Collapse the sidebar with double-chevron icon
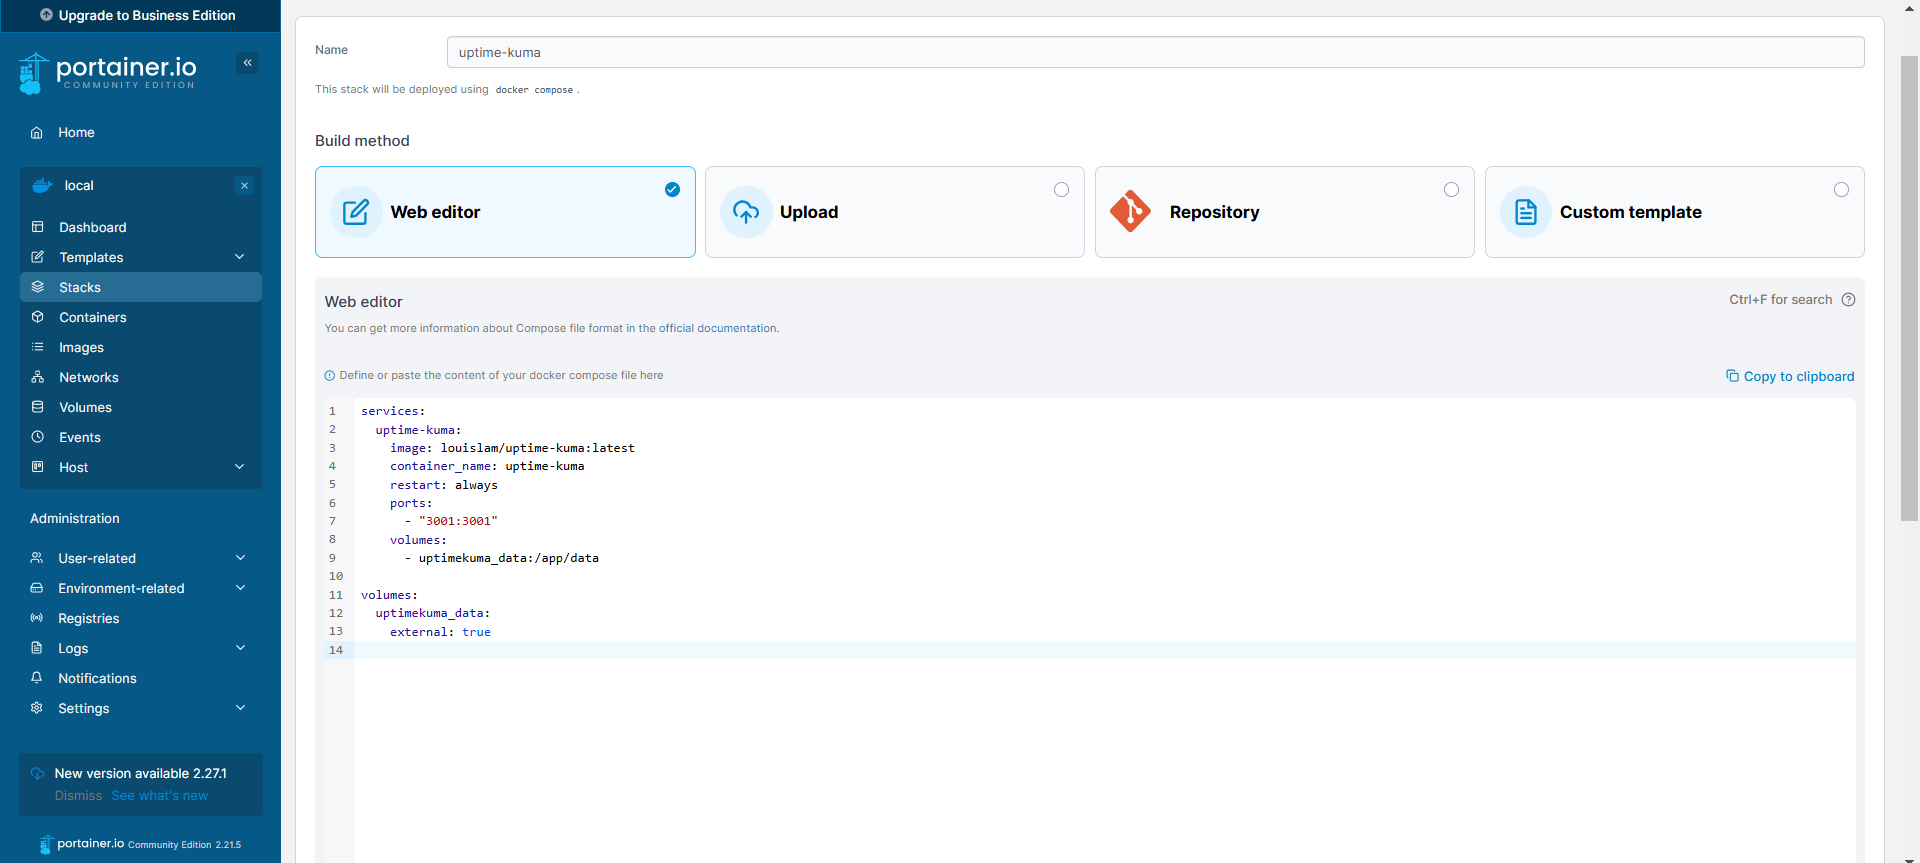Screen dimensions: 1920x863 [x=247, y=63]
